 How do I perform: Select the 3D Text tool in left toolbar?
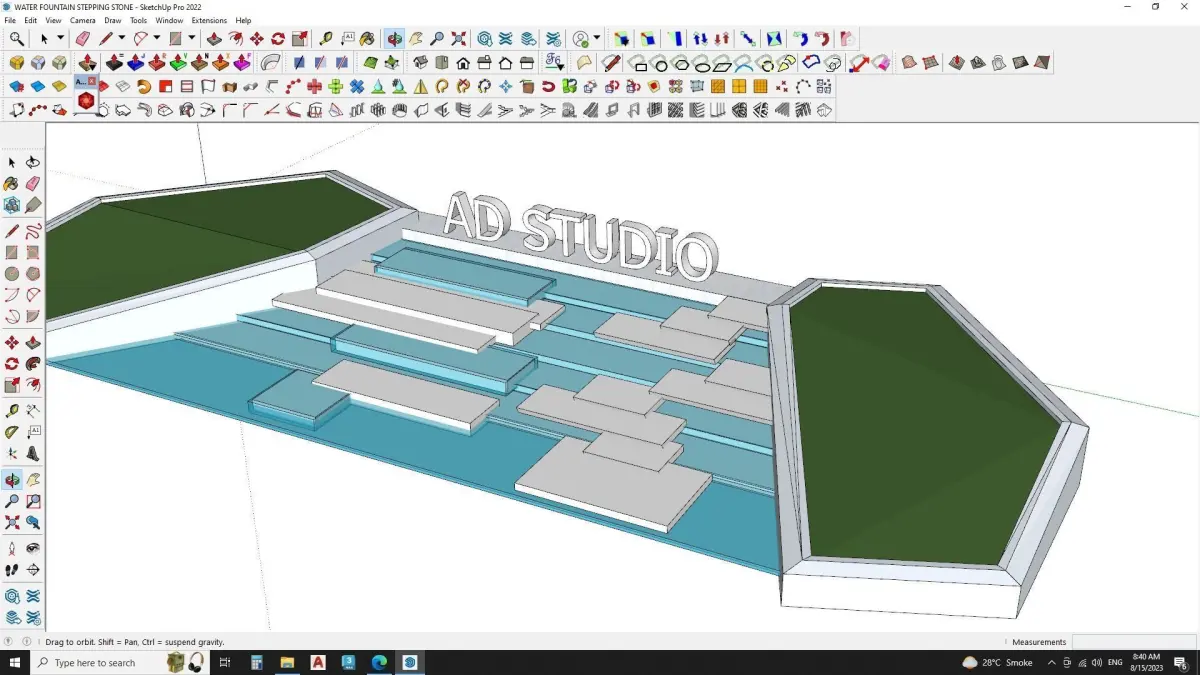point(33,454)
